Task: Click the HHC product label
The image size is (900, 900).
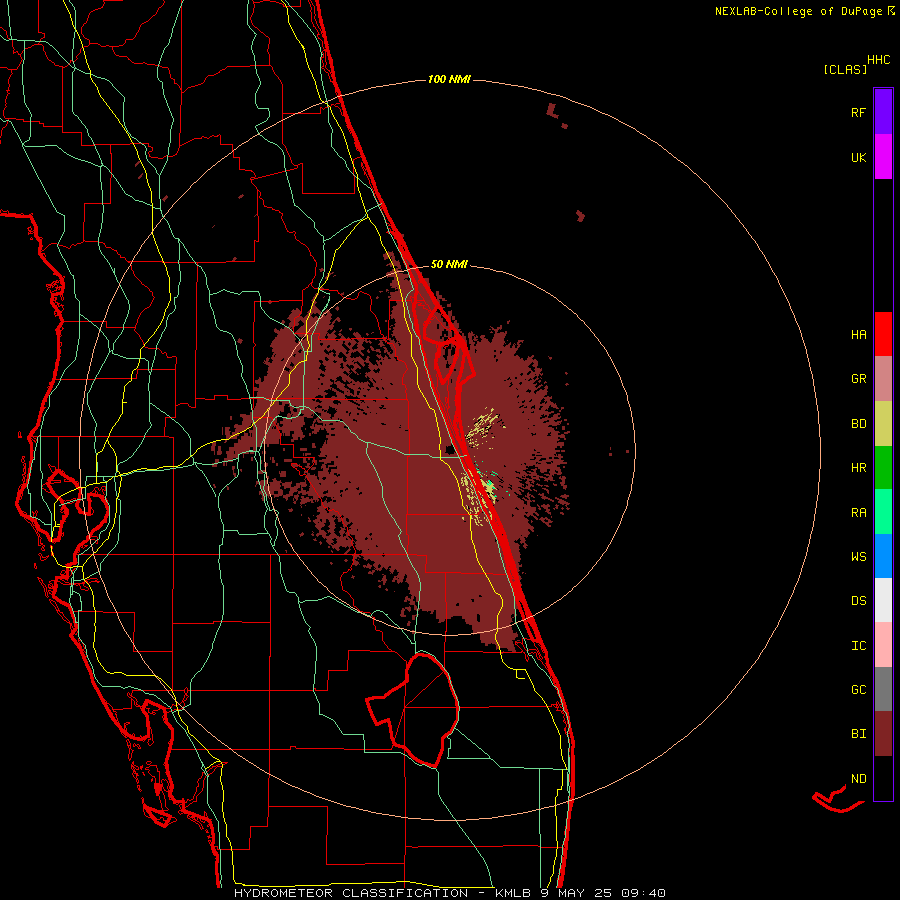Action: tap(879, 60)
